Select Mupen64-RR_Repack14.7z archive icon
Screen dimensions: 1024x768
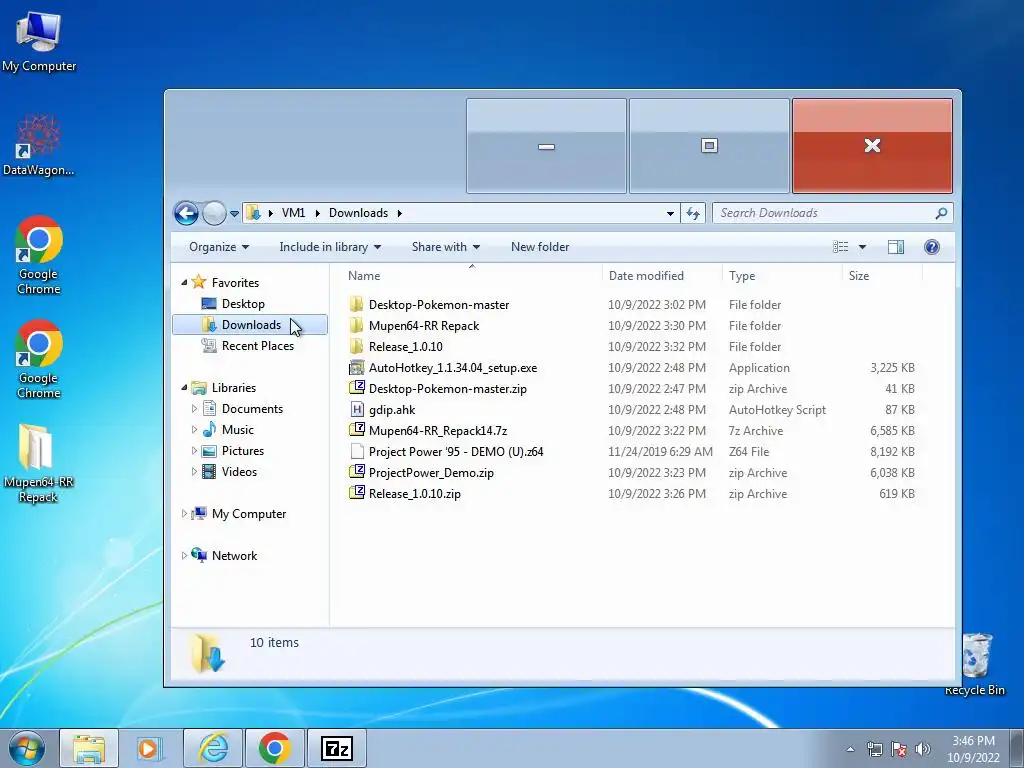[x=357, y=430]
